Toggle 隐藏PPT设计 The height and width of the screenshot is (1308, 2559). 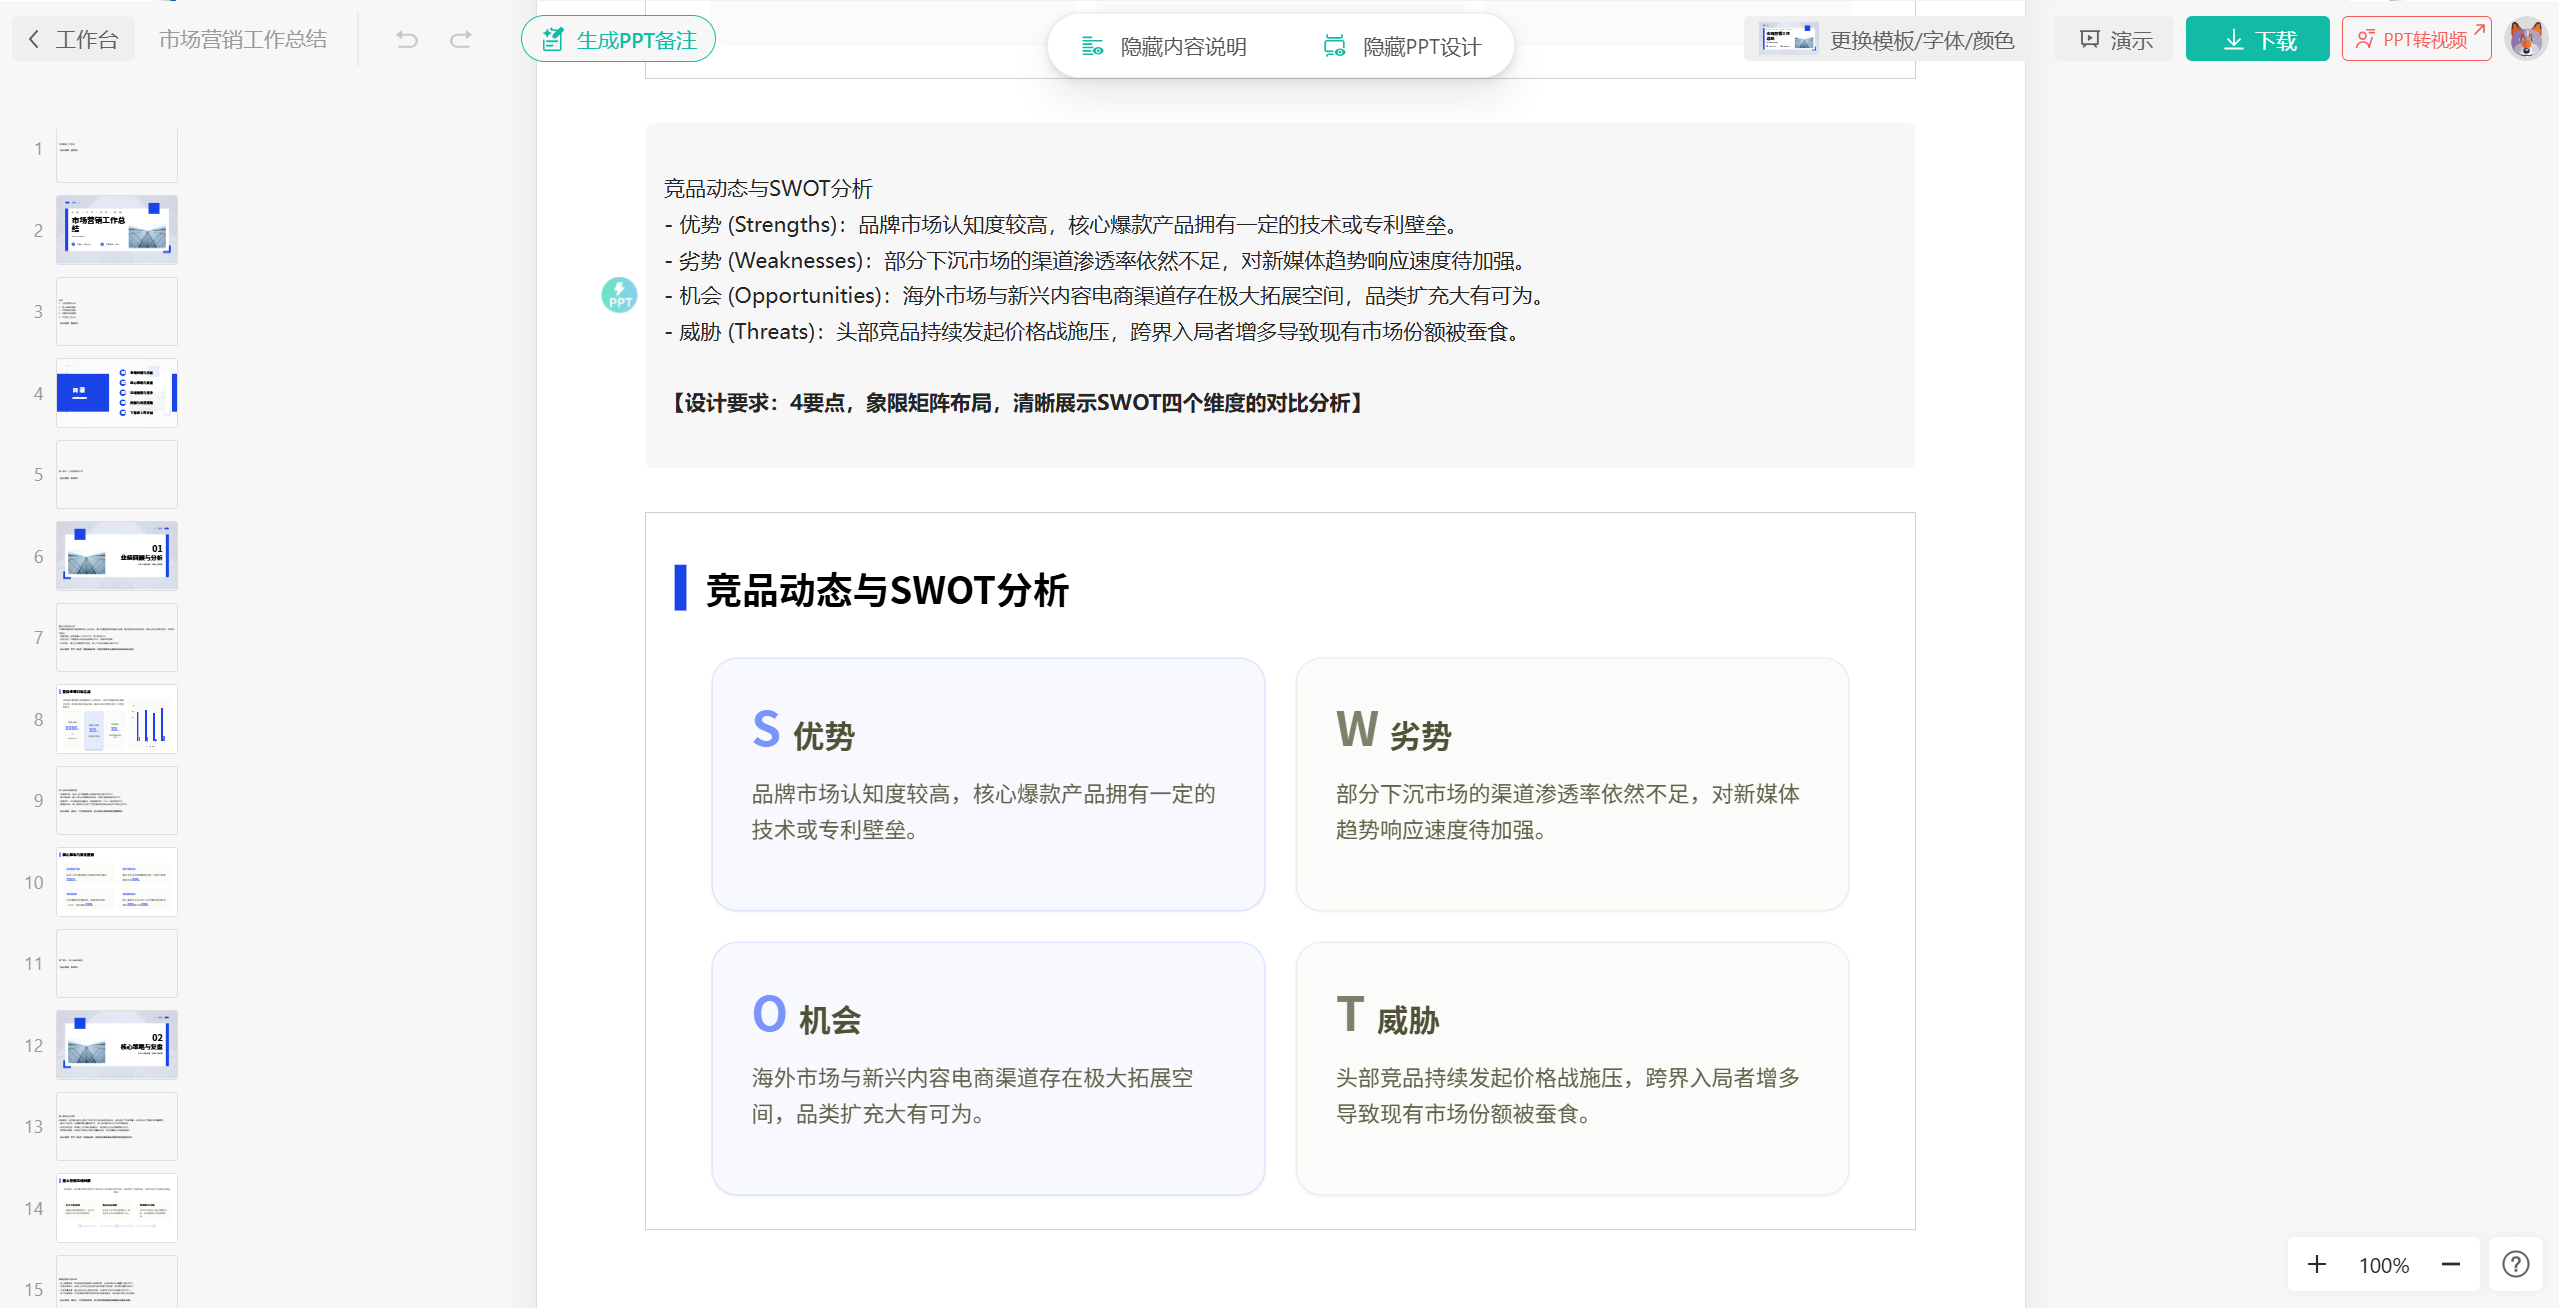point(1401,47)
